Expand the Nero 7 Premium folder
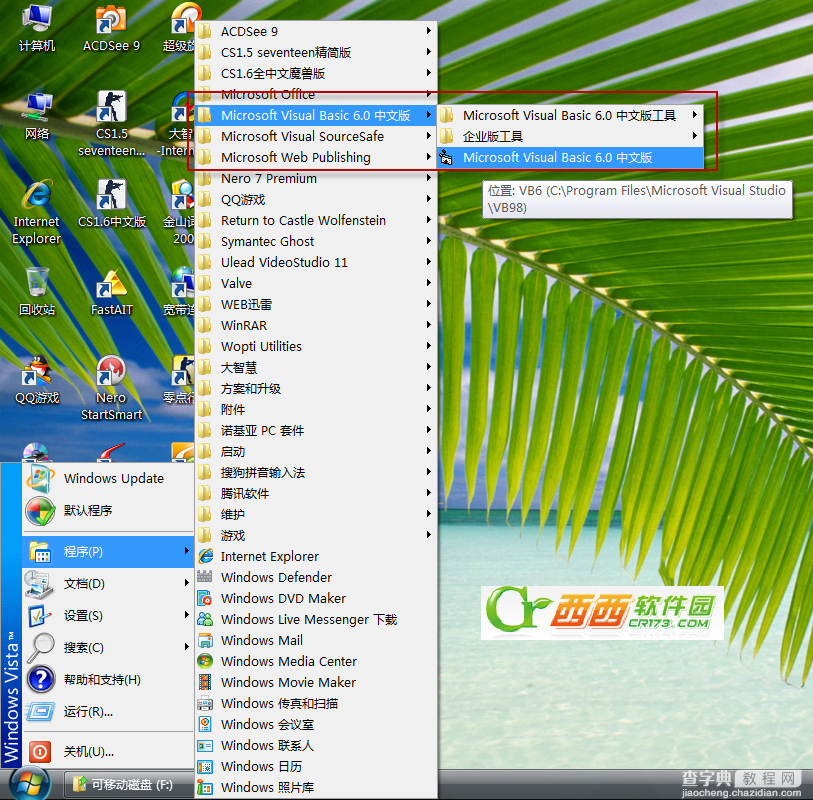The width and height of the screenshot is (813, 800). (316, 178)
